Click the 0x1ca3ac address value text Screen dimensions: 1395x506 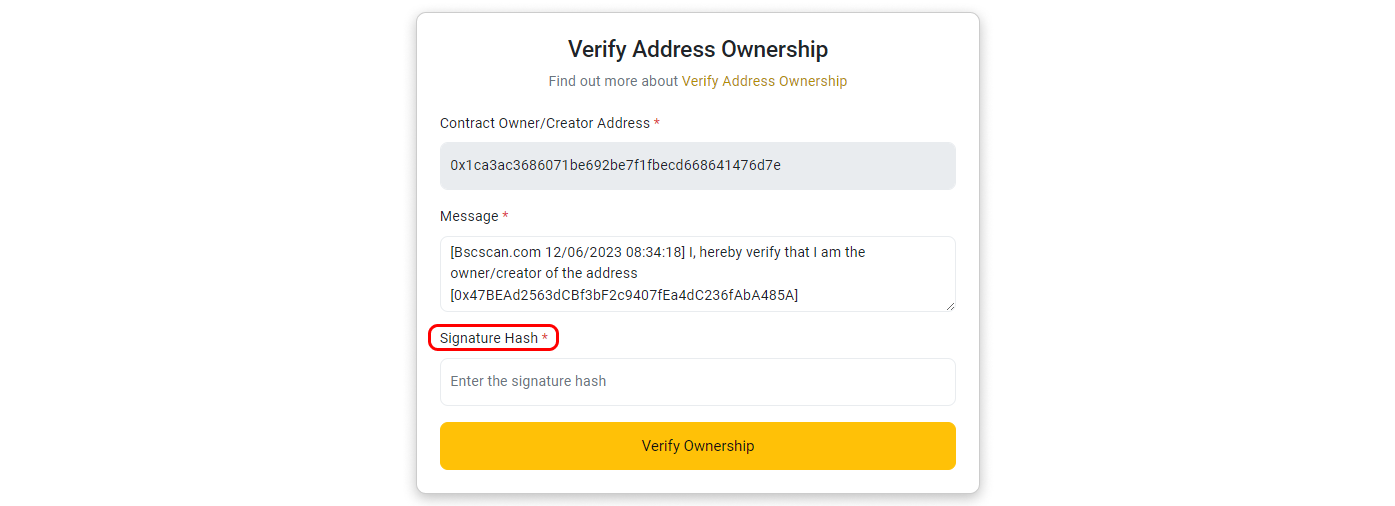click(615, 165)
